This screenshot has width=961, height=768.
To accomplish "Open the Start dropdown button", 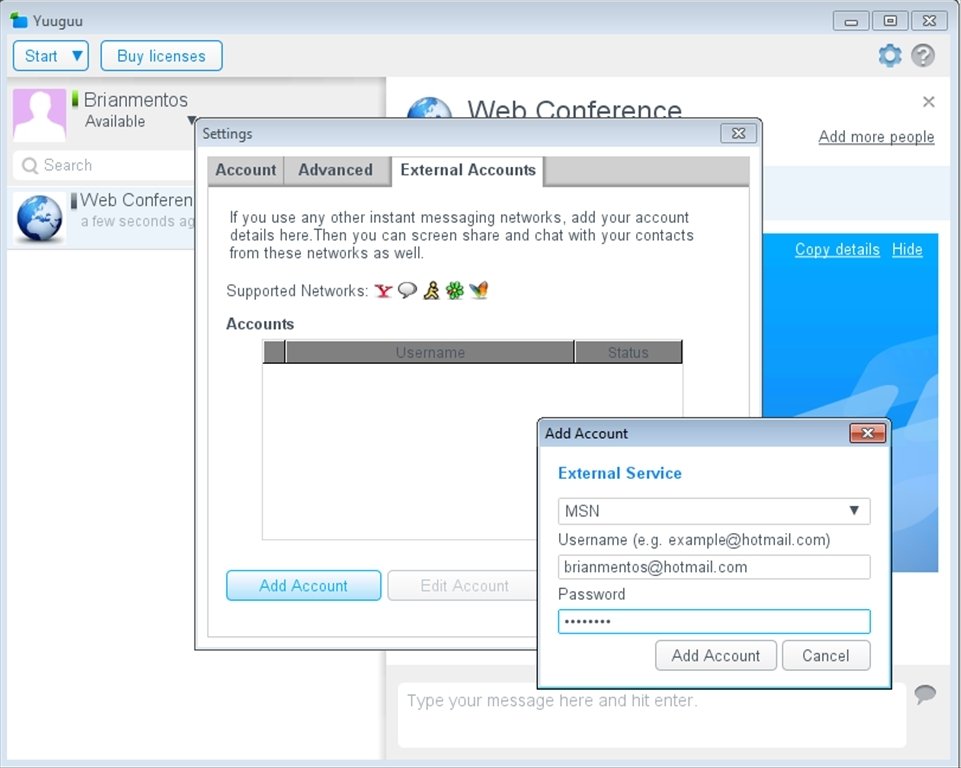I will click(x=51, y=56).
